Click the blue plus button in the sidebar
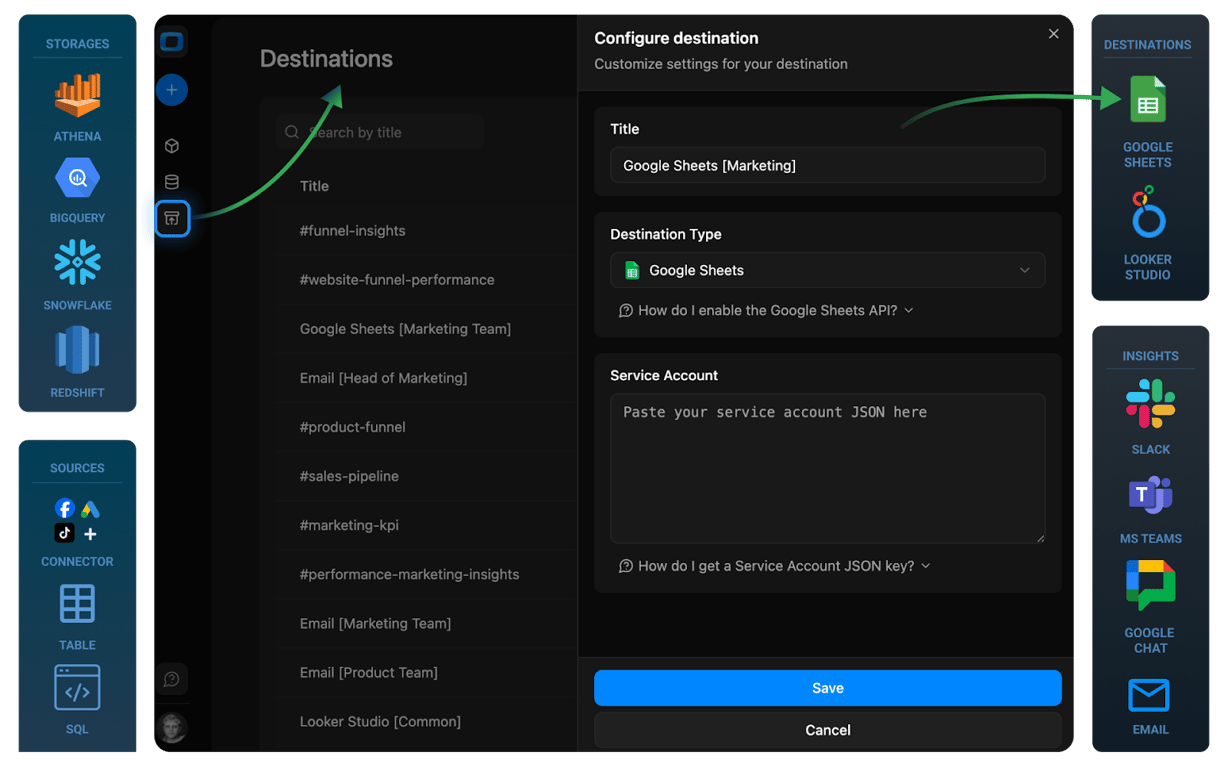The height and width of the screenshot is (768, 1228). [172, 90]
